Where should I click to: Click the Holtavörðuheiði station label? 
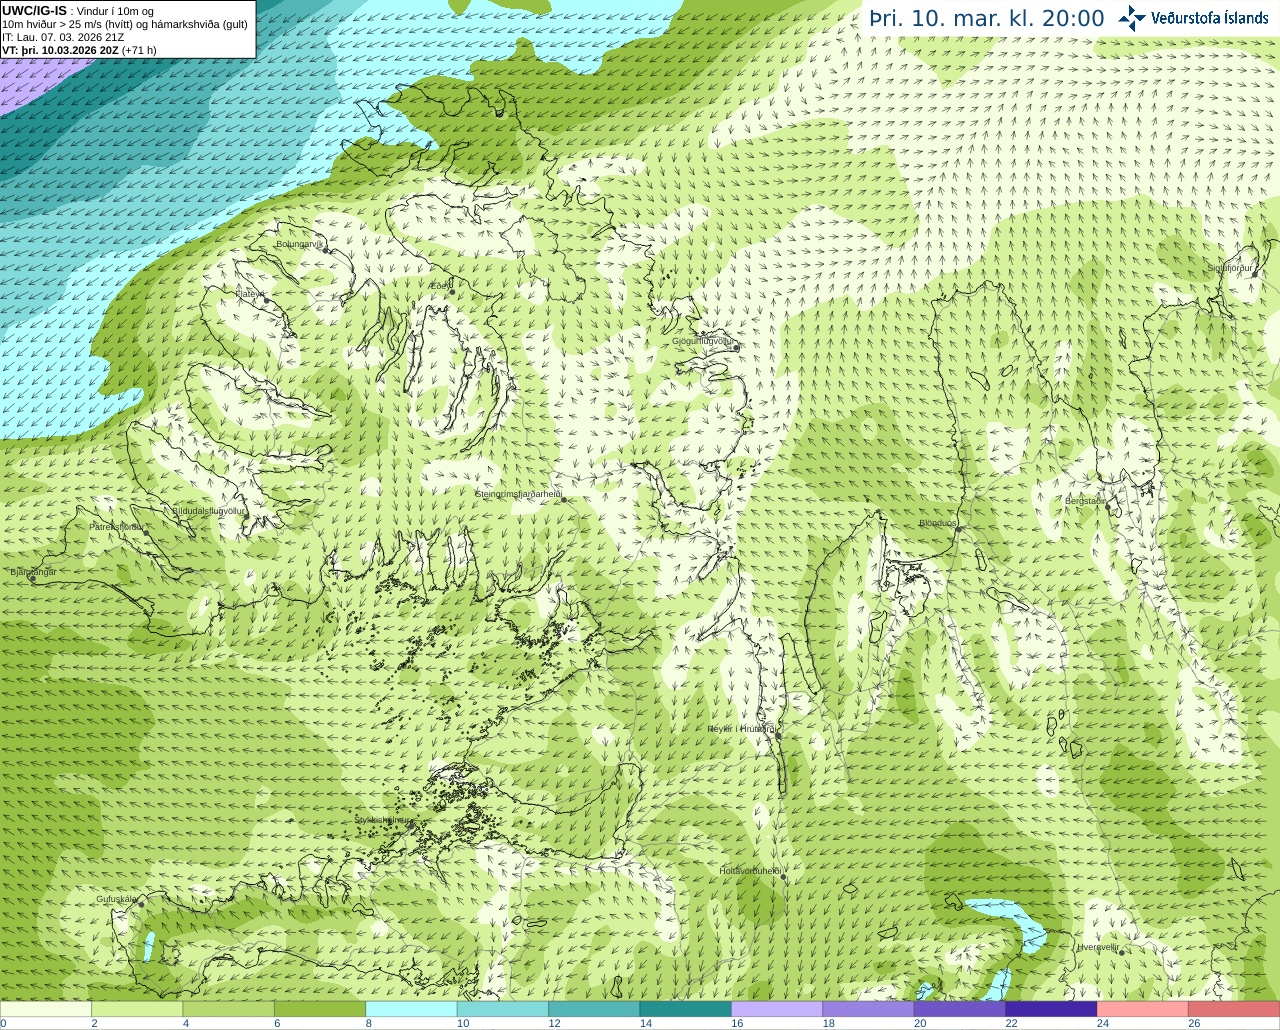[750, 871]
